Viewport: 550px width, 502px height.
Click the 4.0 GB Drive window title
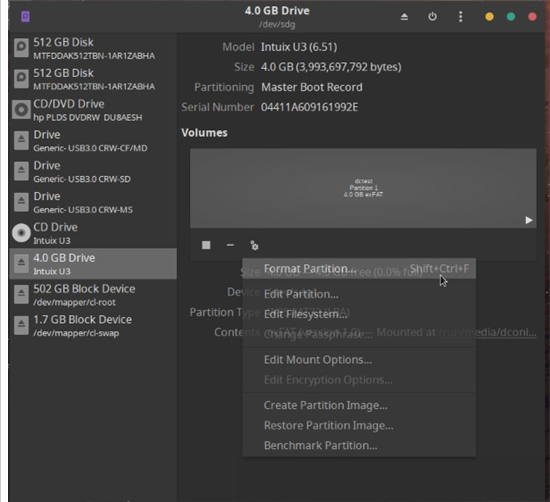(277, 11)
